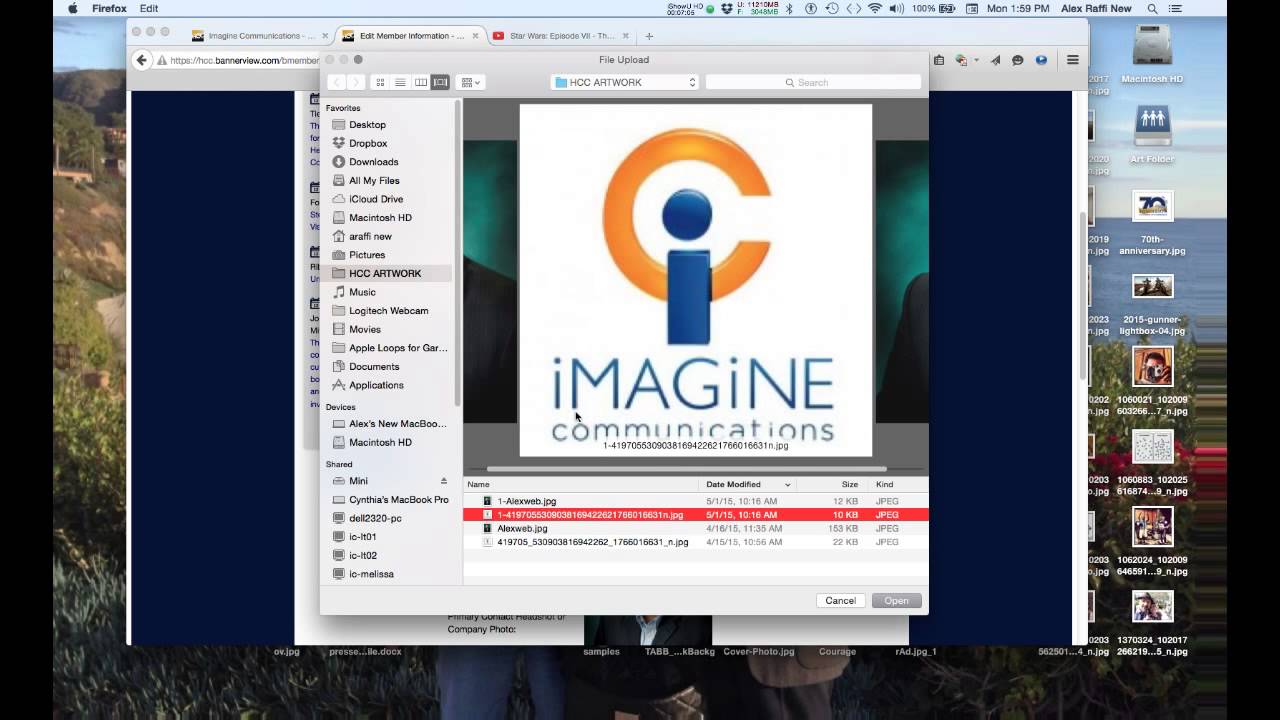1280x720 pixels.
Task: Open Notification Center icon
Action: [x=1175, y=8]
